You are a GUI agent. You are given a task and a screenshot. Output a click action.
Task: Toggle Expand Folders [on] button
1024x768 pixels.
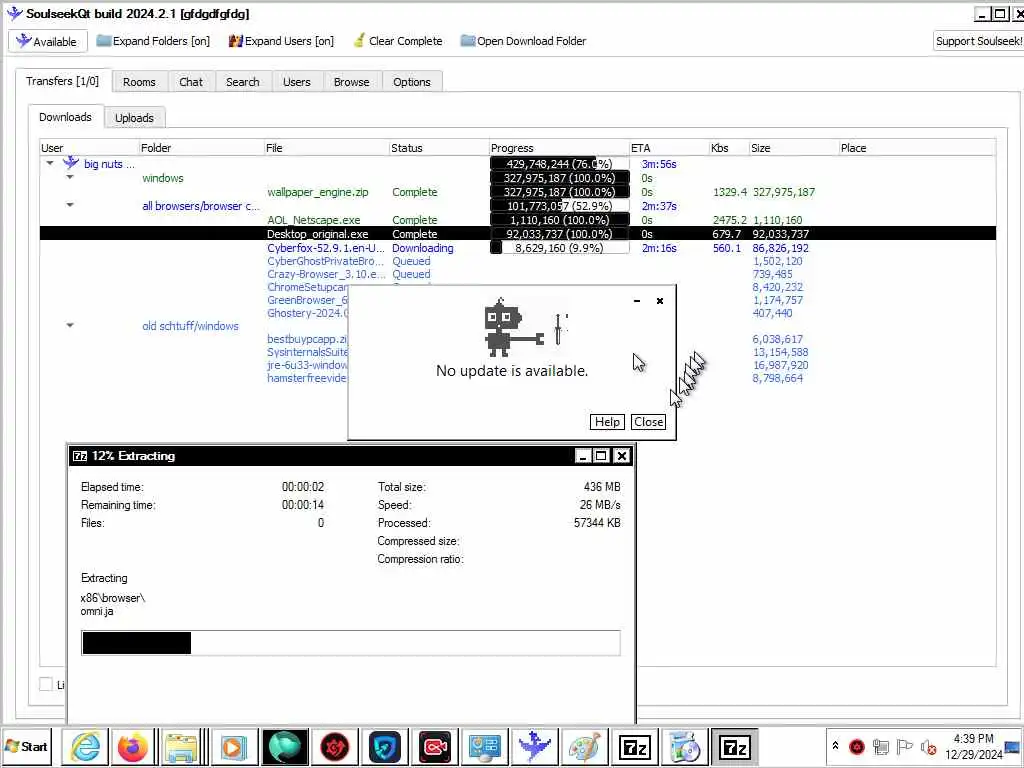pos(153,41)
